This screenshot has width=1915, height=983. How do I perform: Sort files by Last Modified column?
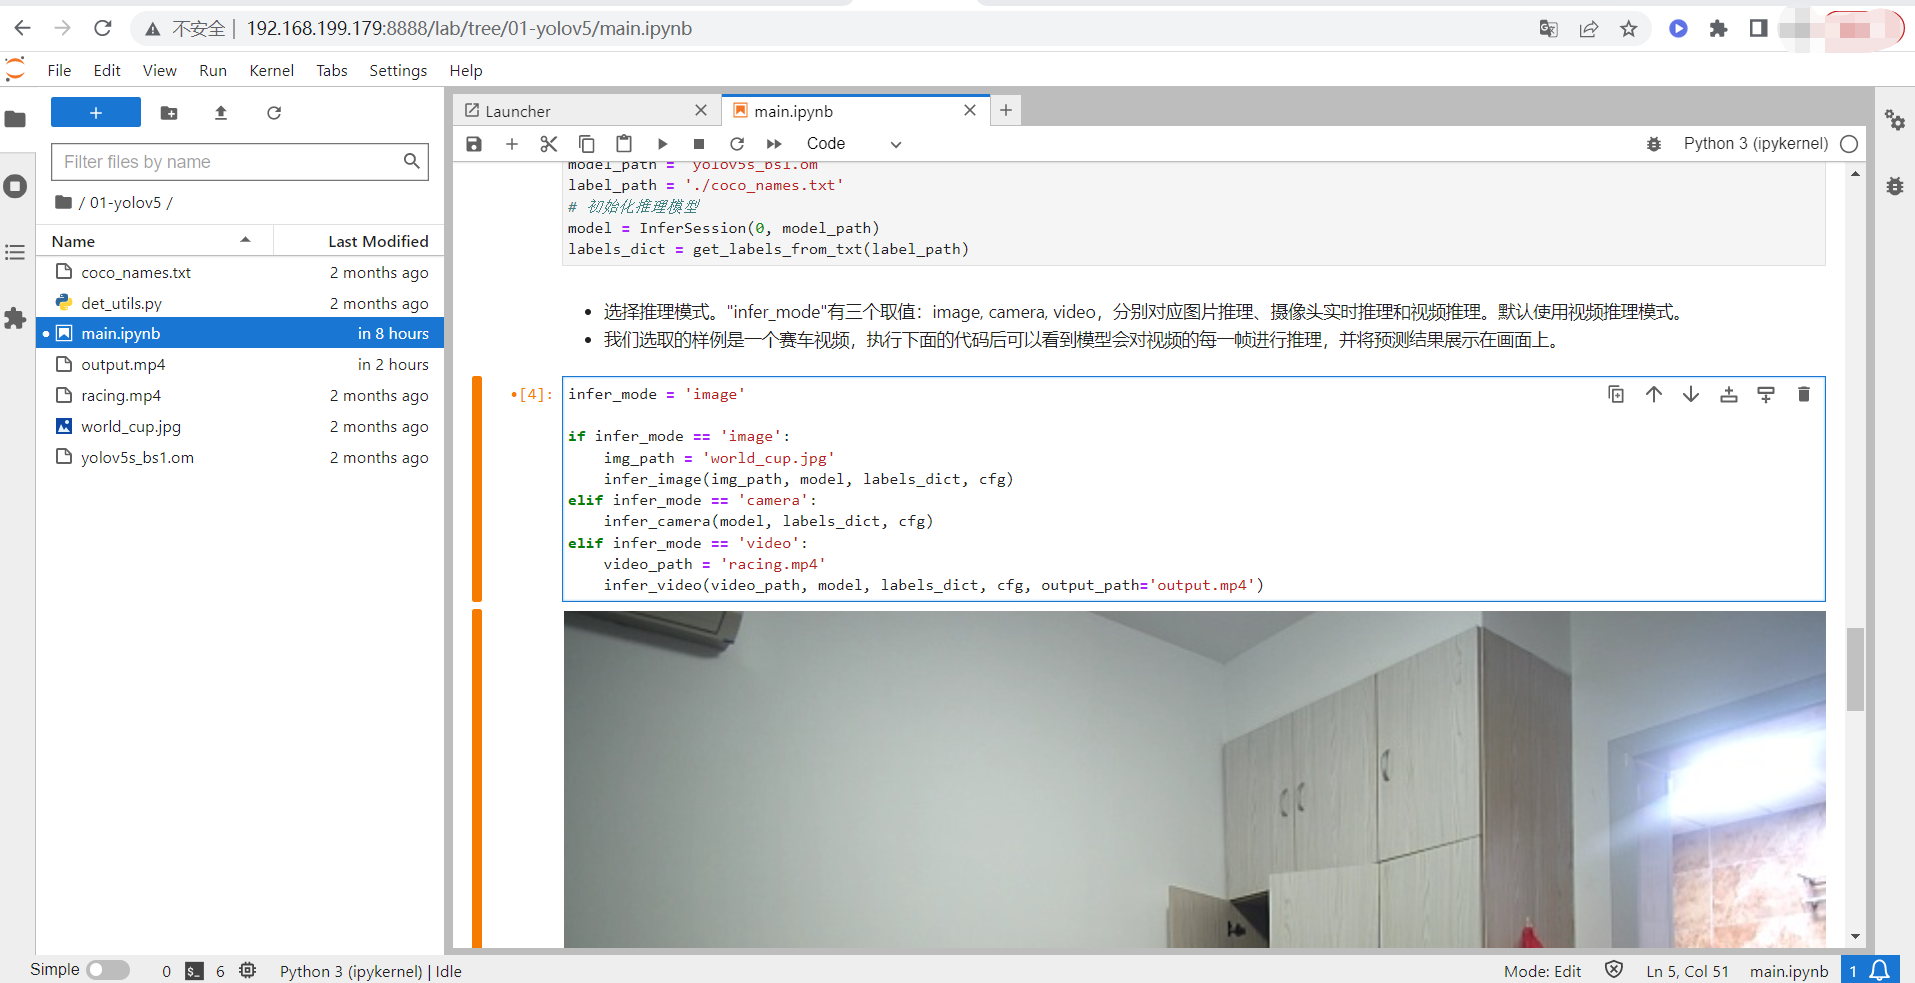(x=359, y=241)
